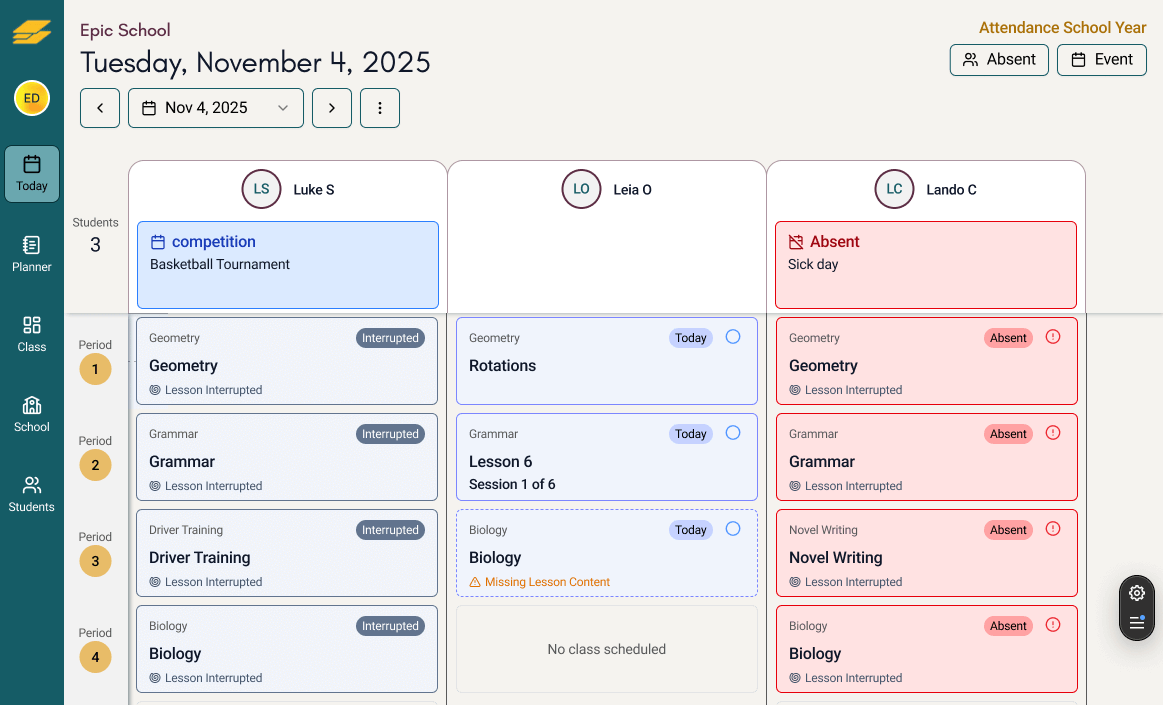Check off Leia's Biology lesson circle

(733, 529)
